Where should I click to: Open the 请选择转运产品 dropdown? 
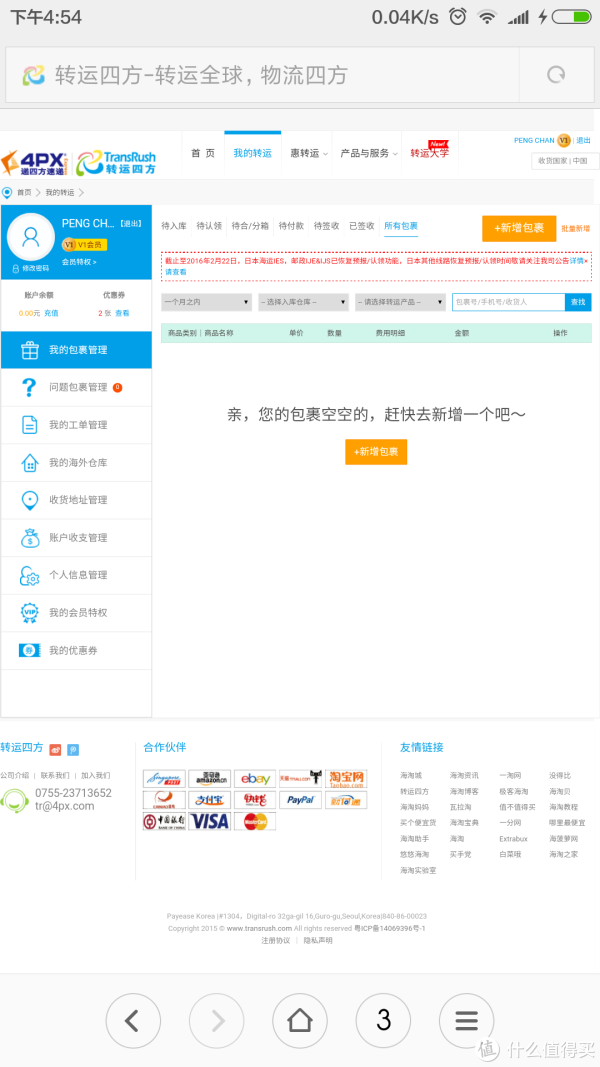[400, 302]
